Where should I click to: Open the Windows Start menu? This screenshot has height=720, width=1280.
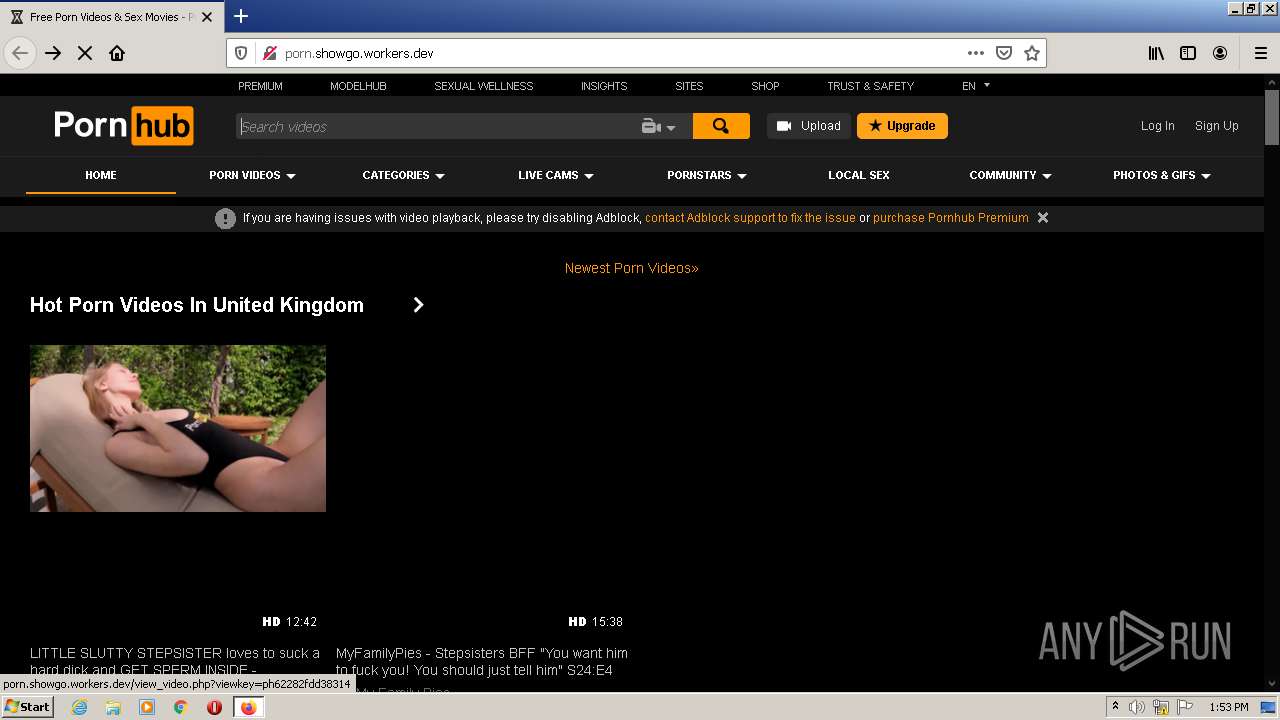(x=28, y=707)
